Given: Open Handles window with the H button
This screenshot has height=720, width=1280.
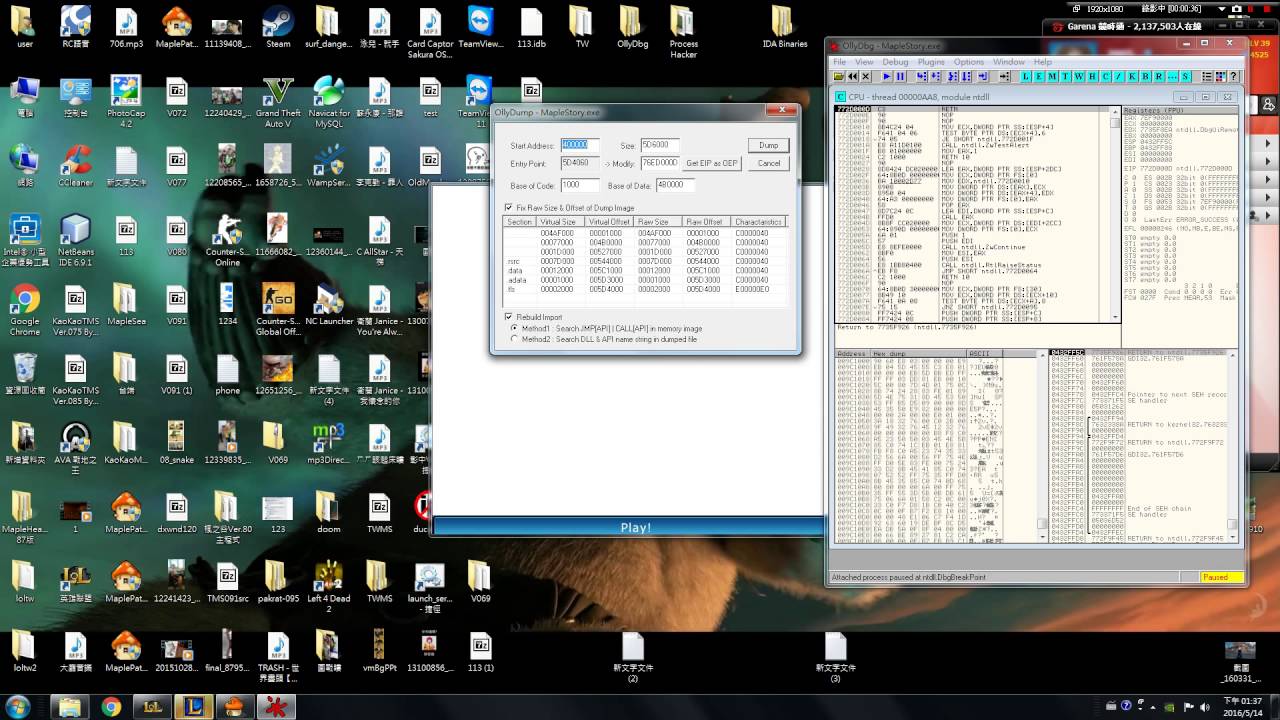Looking at the screenshot, I should click(1092, 76).
